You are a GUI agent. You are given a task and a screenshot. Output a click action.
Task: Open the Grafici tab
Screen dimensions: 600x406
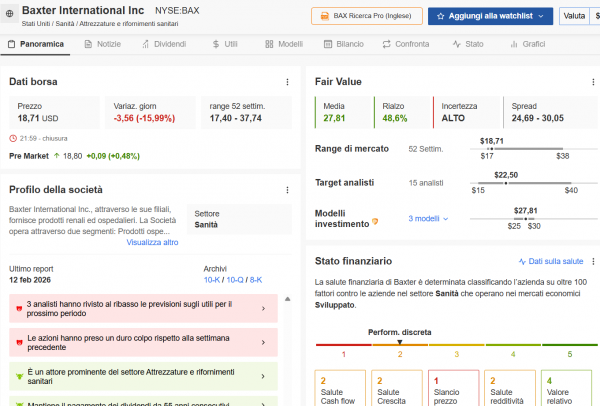click(526, 45)
